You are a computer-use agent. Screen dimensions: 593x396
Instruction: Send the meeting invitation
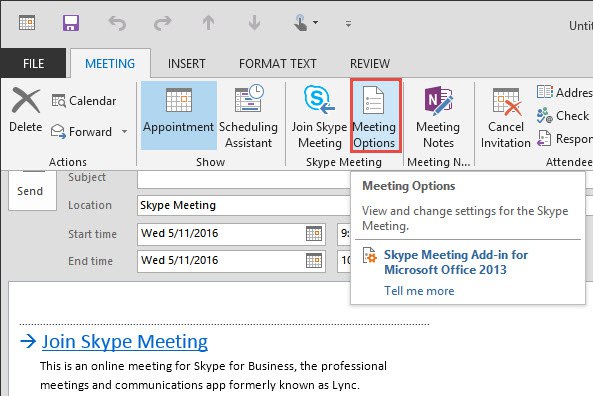(x=33, y=190)
